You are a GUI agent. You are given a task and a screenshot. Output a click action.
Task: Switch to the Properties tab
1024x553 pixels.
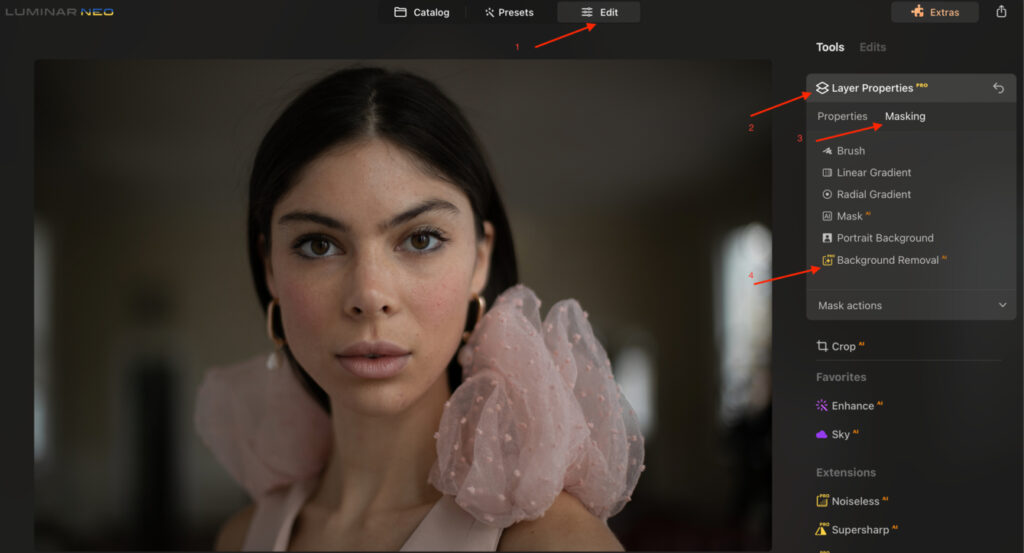coord(842,117)
